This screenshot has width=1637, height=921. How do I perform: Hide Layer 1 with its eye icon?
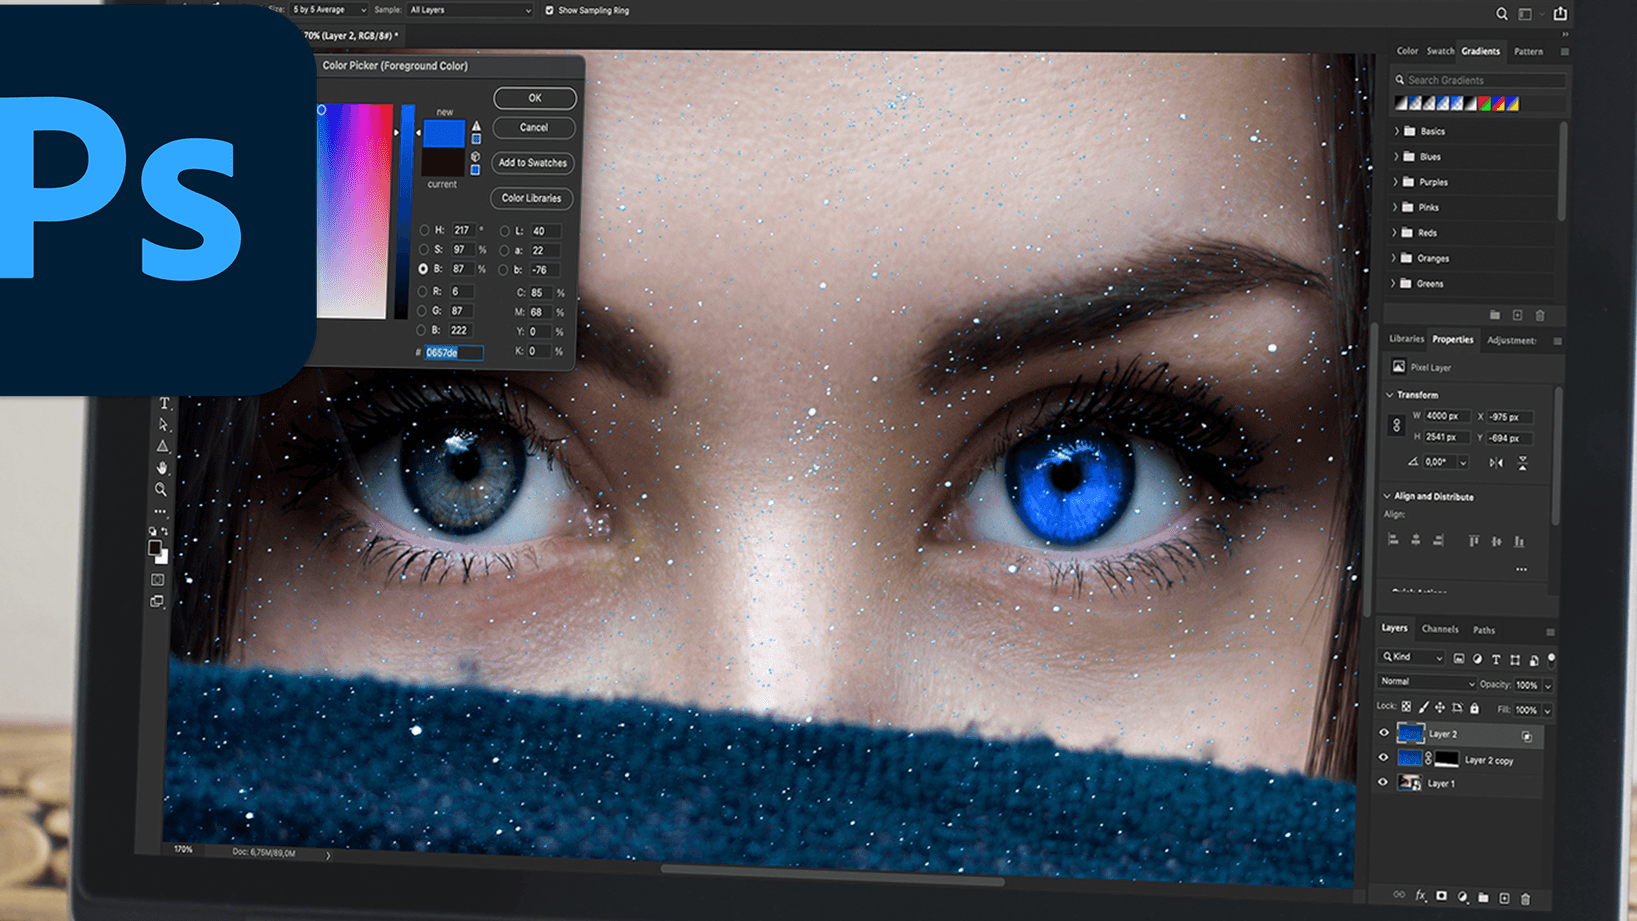[1383, 783]
